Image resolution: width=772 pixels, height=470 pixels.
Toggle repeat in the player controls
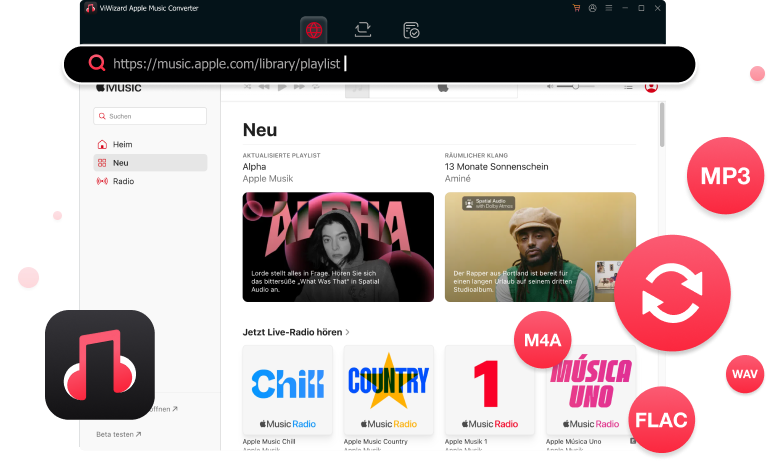point(316,87)
